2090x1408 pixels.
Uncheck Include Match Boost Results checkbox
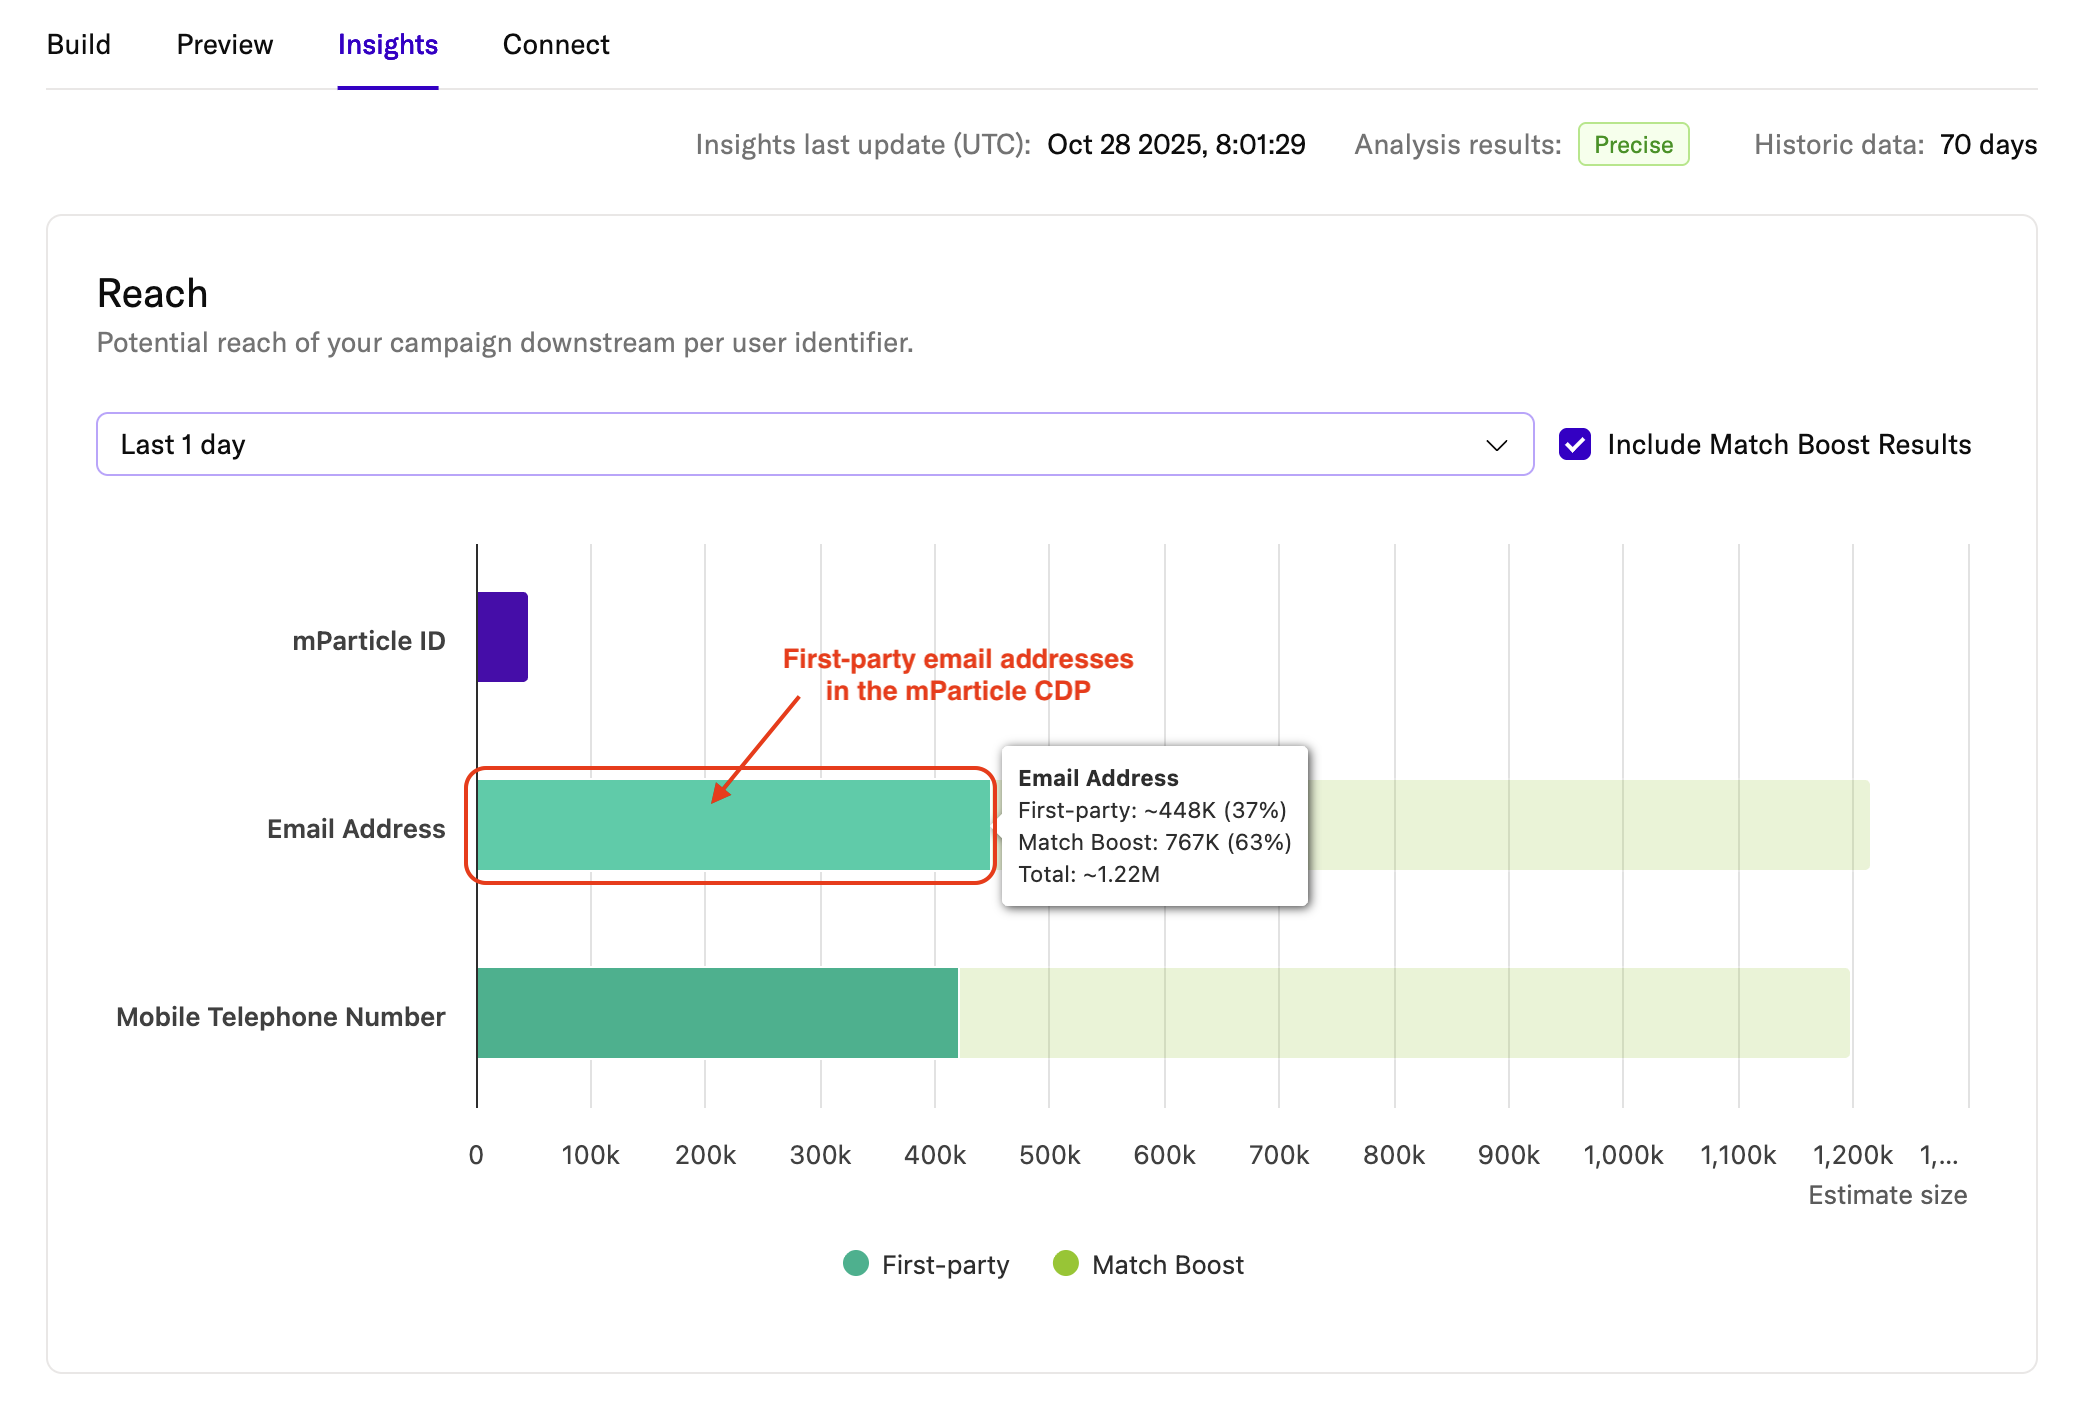(1575, 444)
